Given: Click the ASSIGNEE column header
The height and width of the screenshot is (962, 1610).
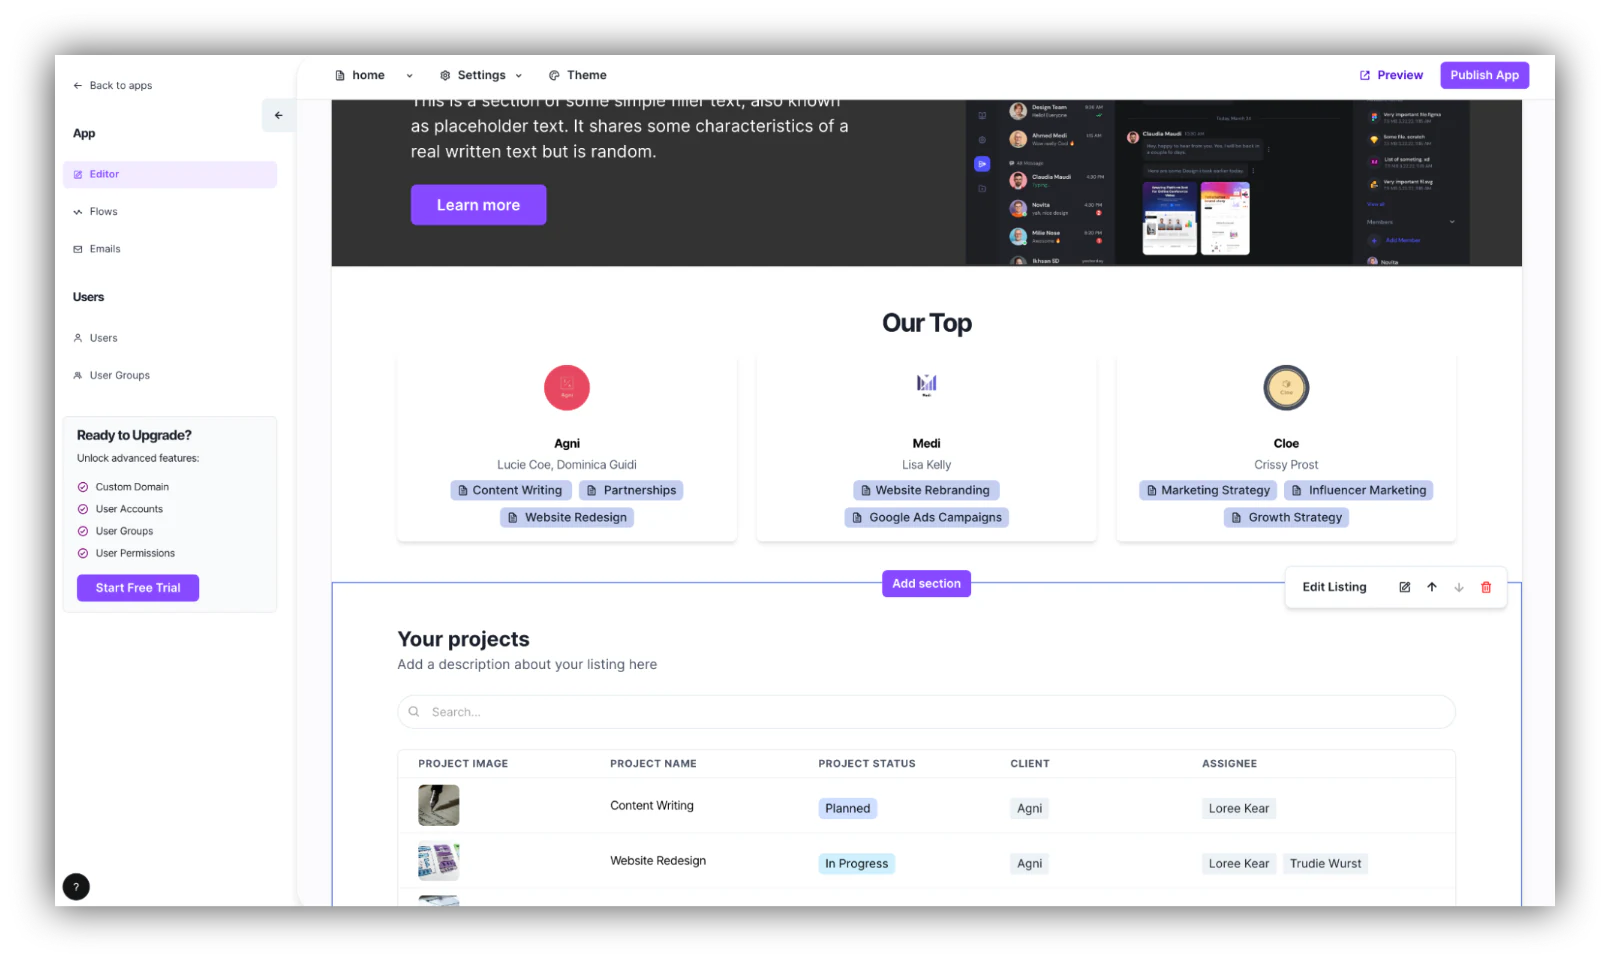Looking at the screenshot, I should pos(1230,764).
